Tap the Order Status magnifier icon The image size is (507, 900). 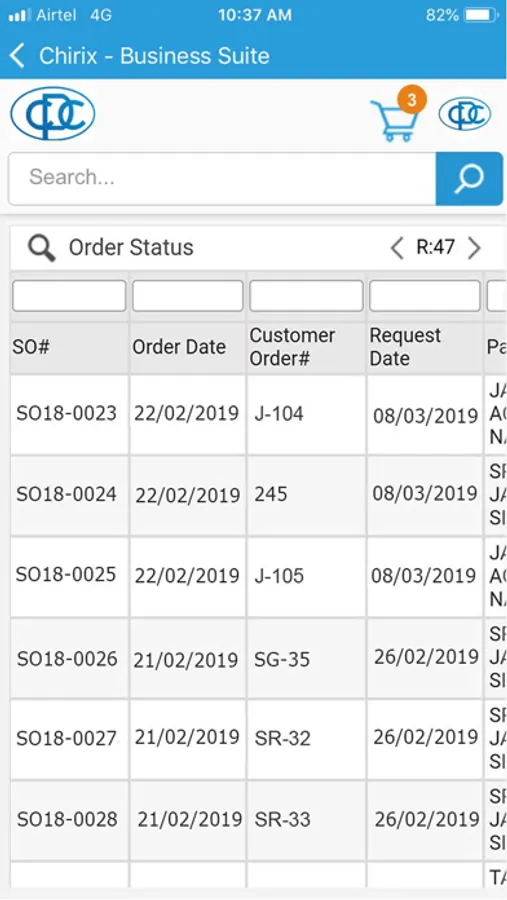[x=41, y=249]
